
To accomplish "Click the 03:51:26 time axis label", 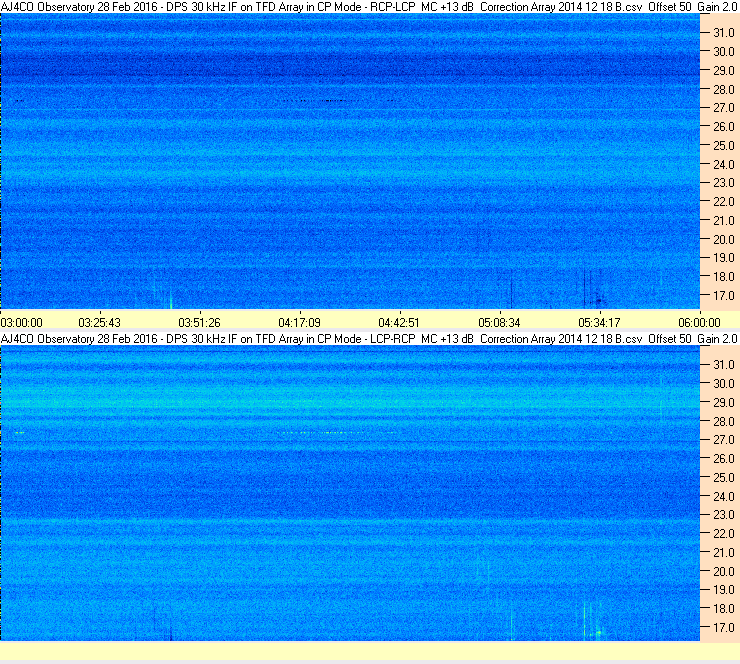I will (x=200, y=323).
